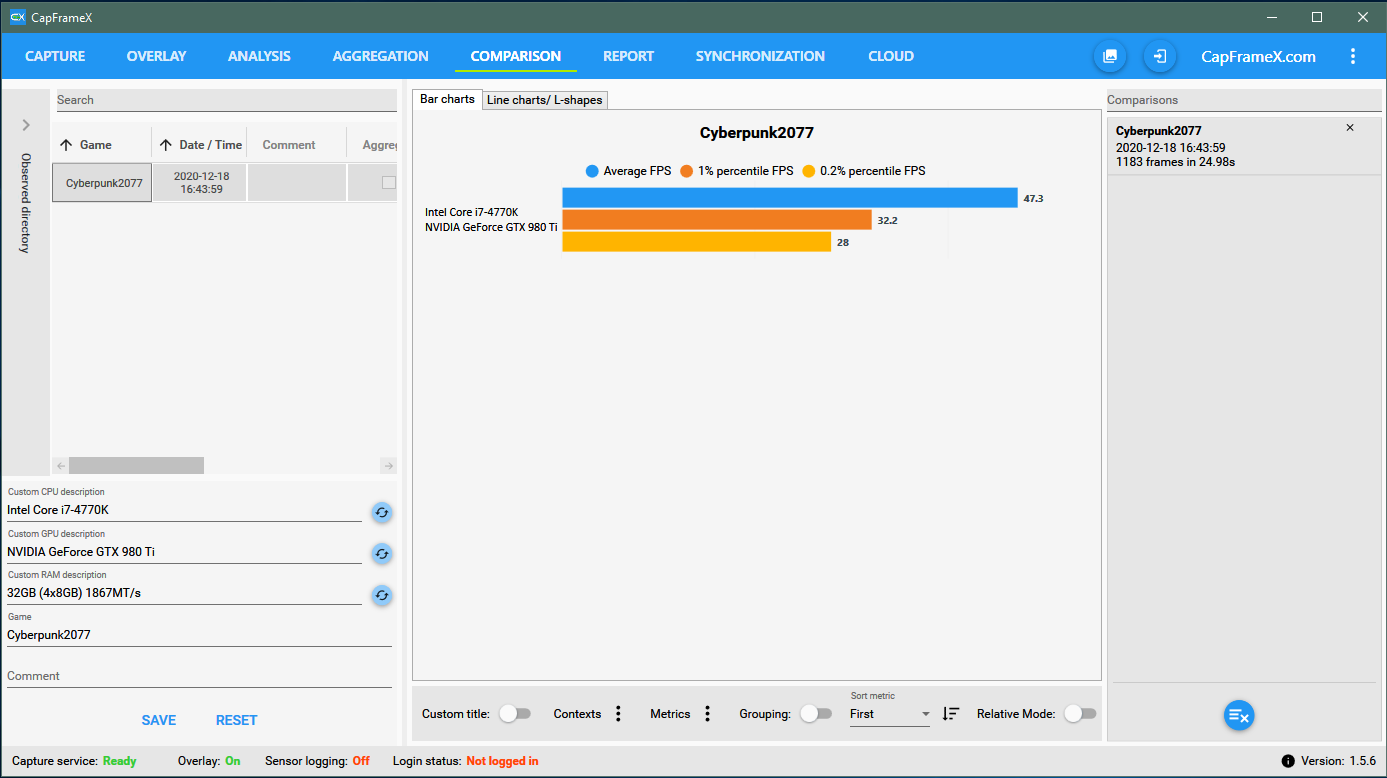Click scroll left arrow of record list
1387x778 pixels.
(x=60, y=465)
